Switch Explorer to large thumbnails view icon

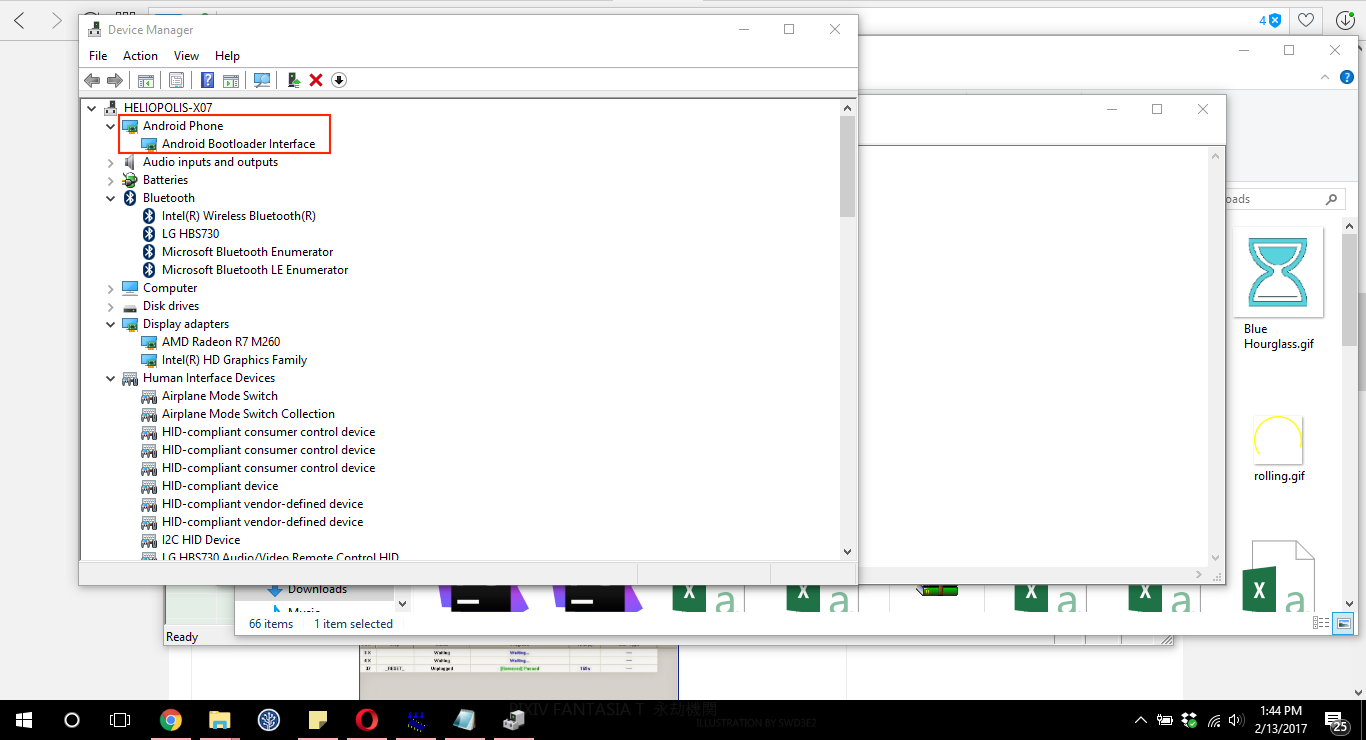[x=1344, y=623]
